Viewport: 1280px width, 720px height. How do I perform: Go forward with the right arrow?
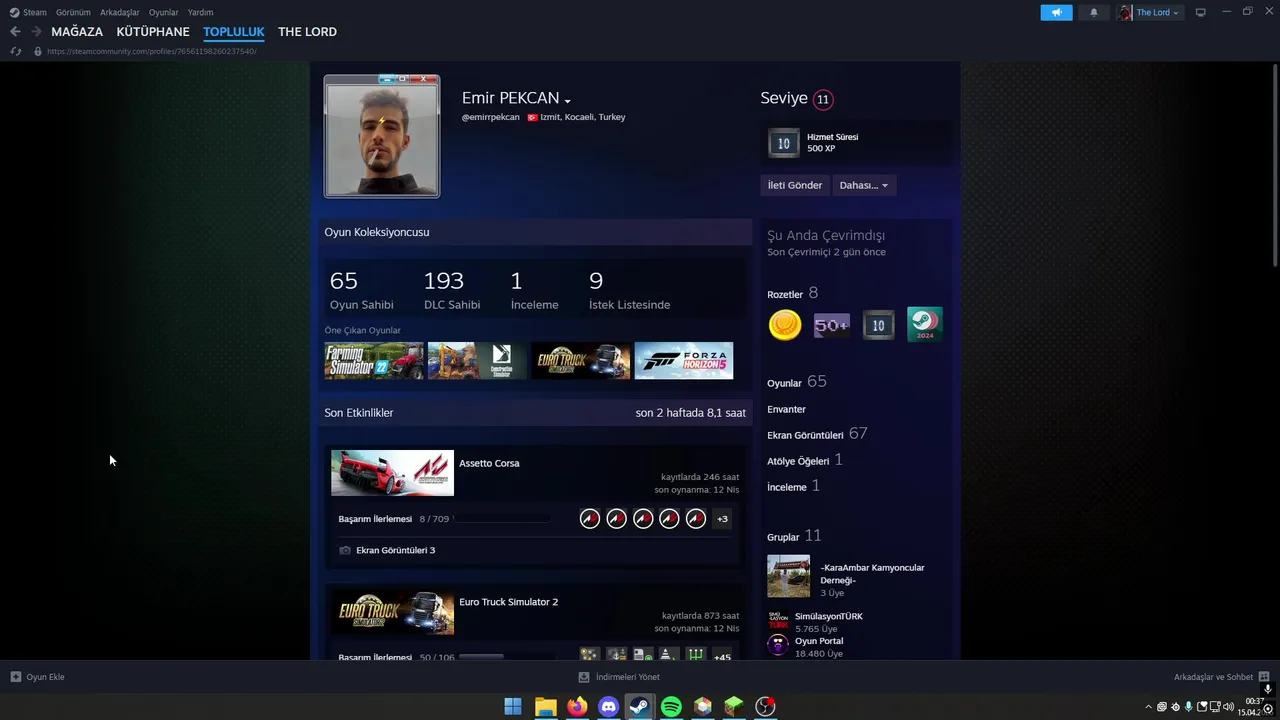[36, 32]
